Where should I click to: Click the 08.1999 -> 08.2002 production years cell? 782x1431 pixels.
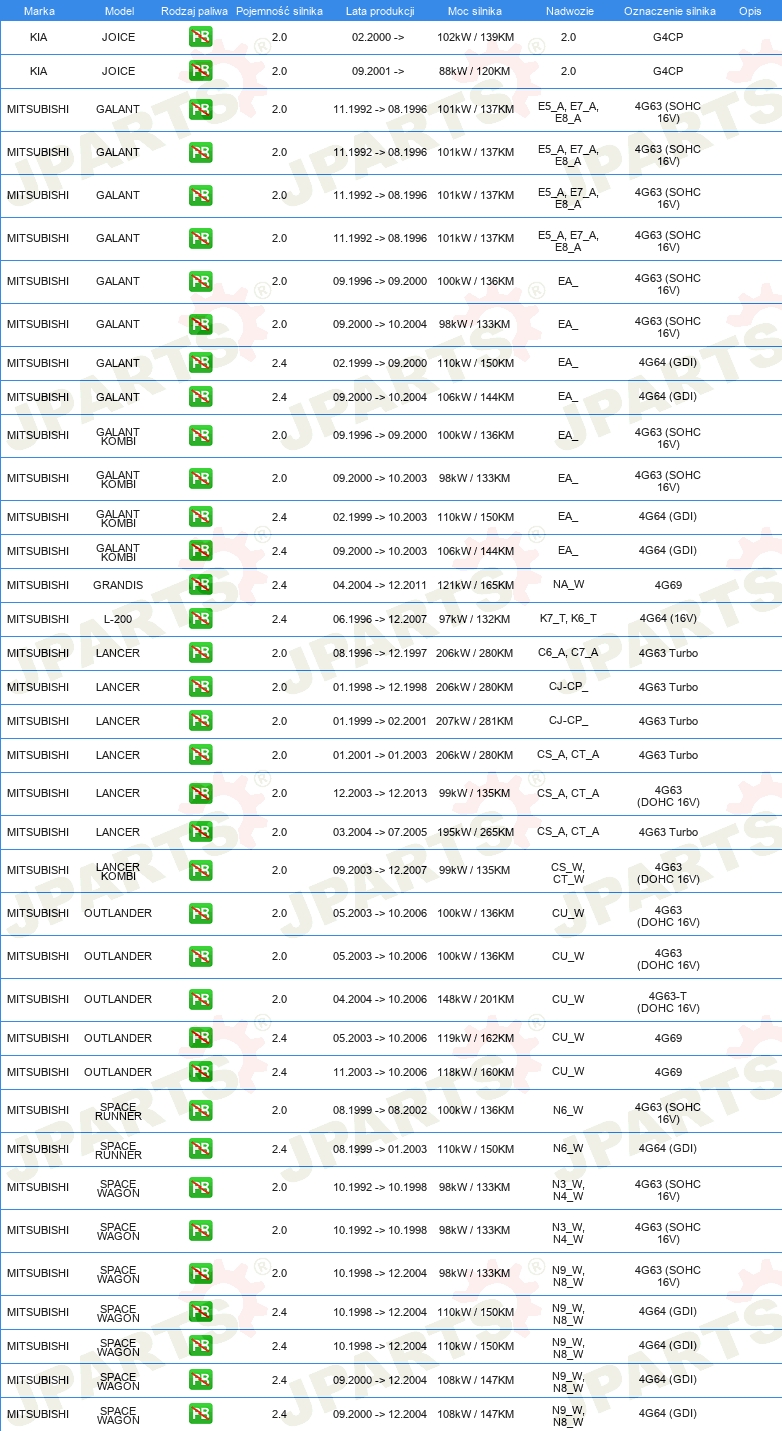click(380, 1111)
